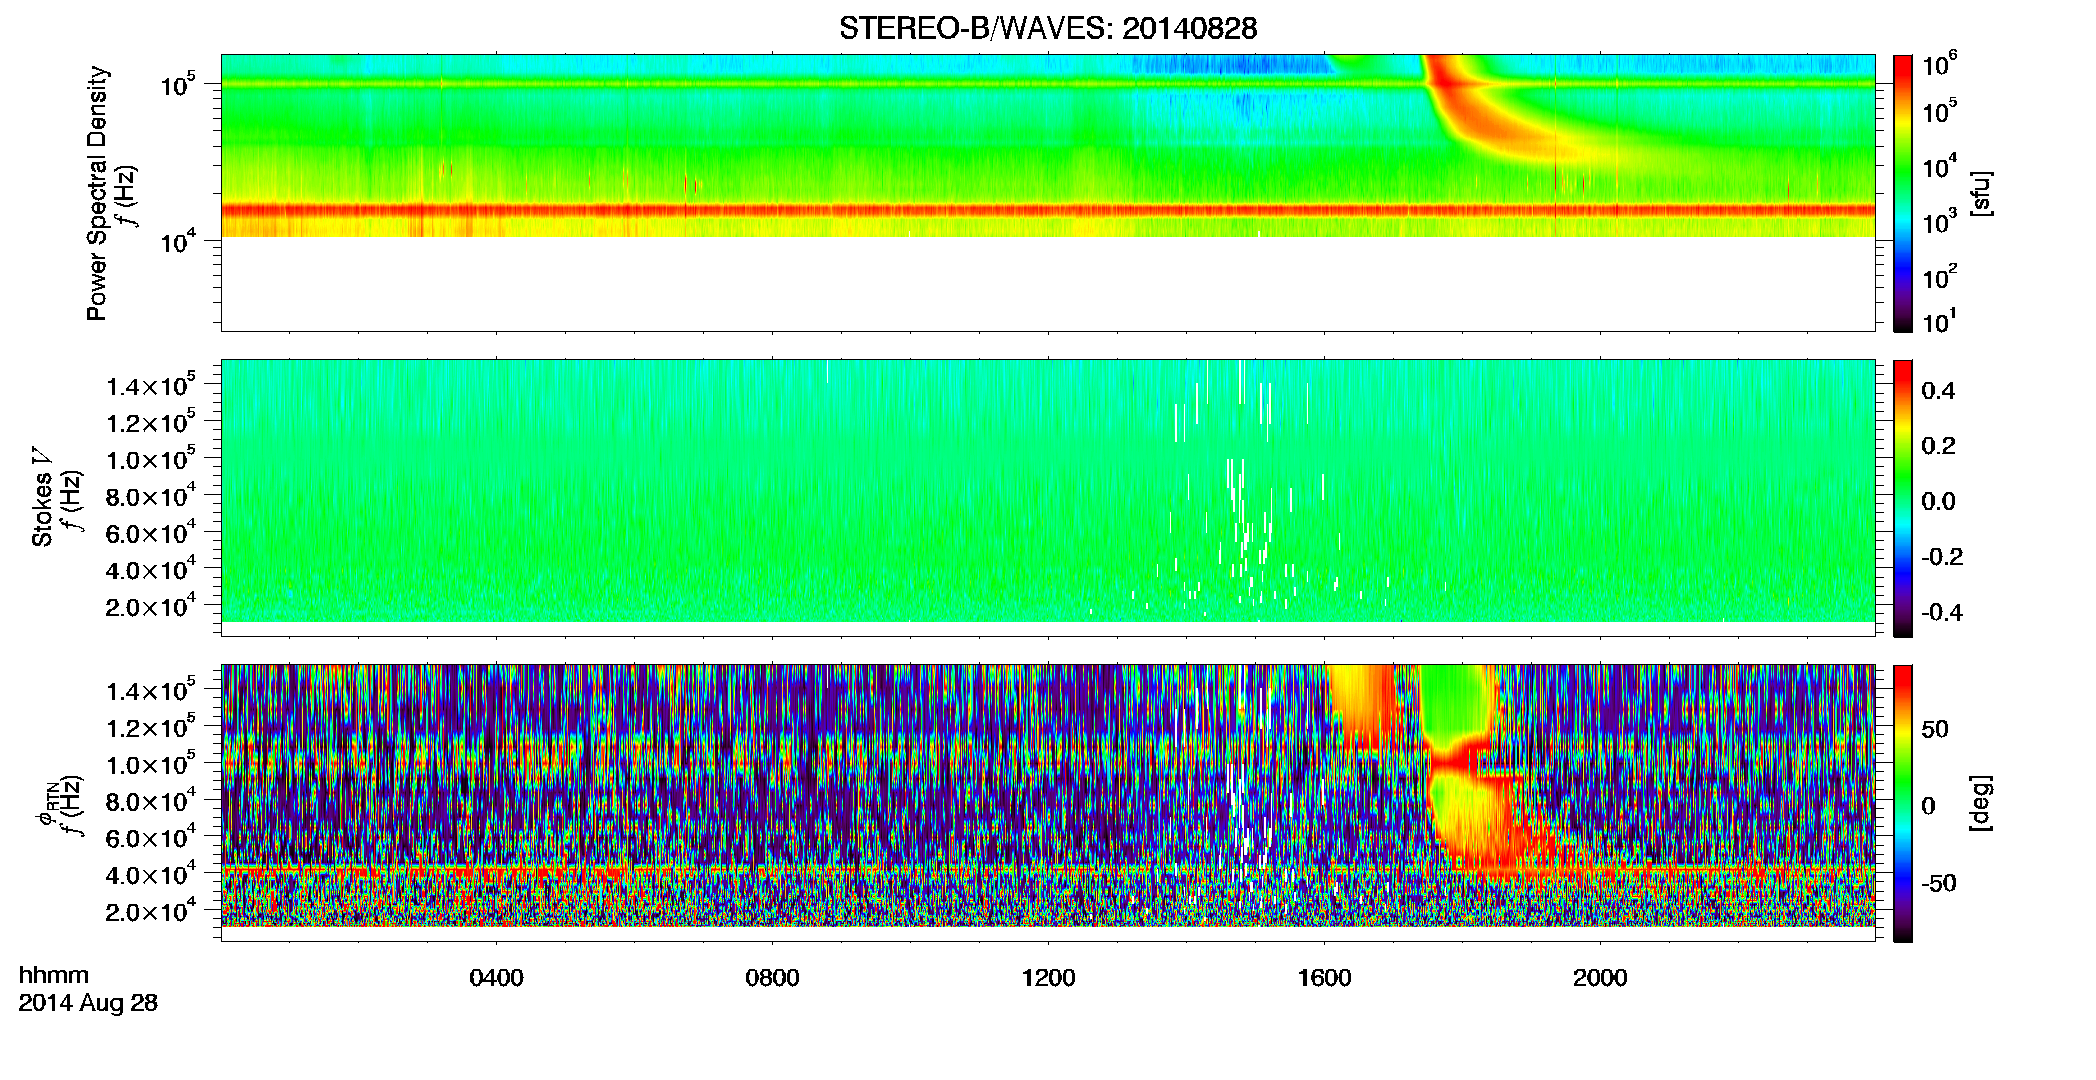Click the 50 value on degree color bar
The height and width of the screenshot is (1080, 2096).
click(x=1935, y=728)
